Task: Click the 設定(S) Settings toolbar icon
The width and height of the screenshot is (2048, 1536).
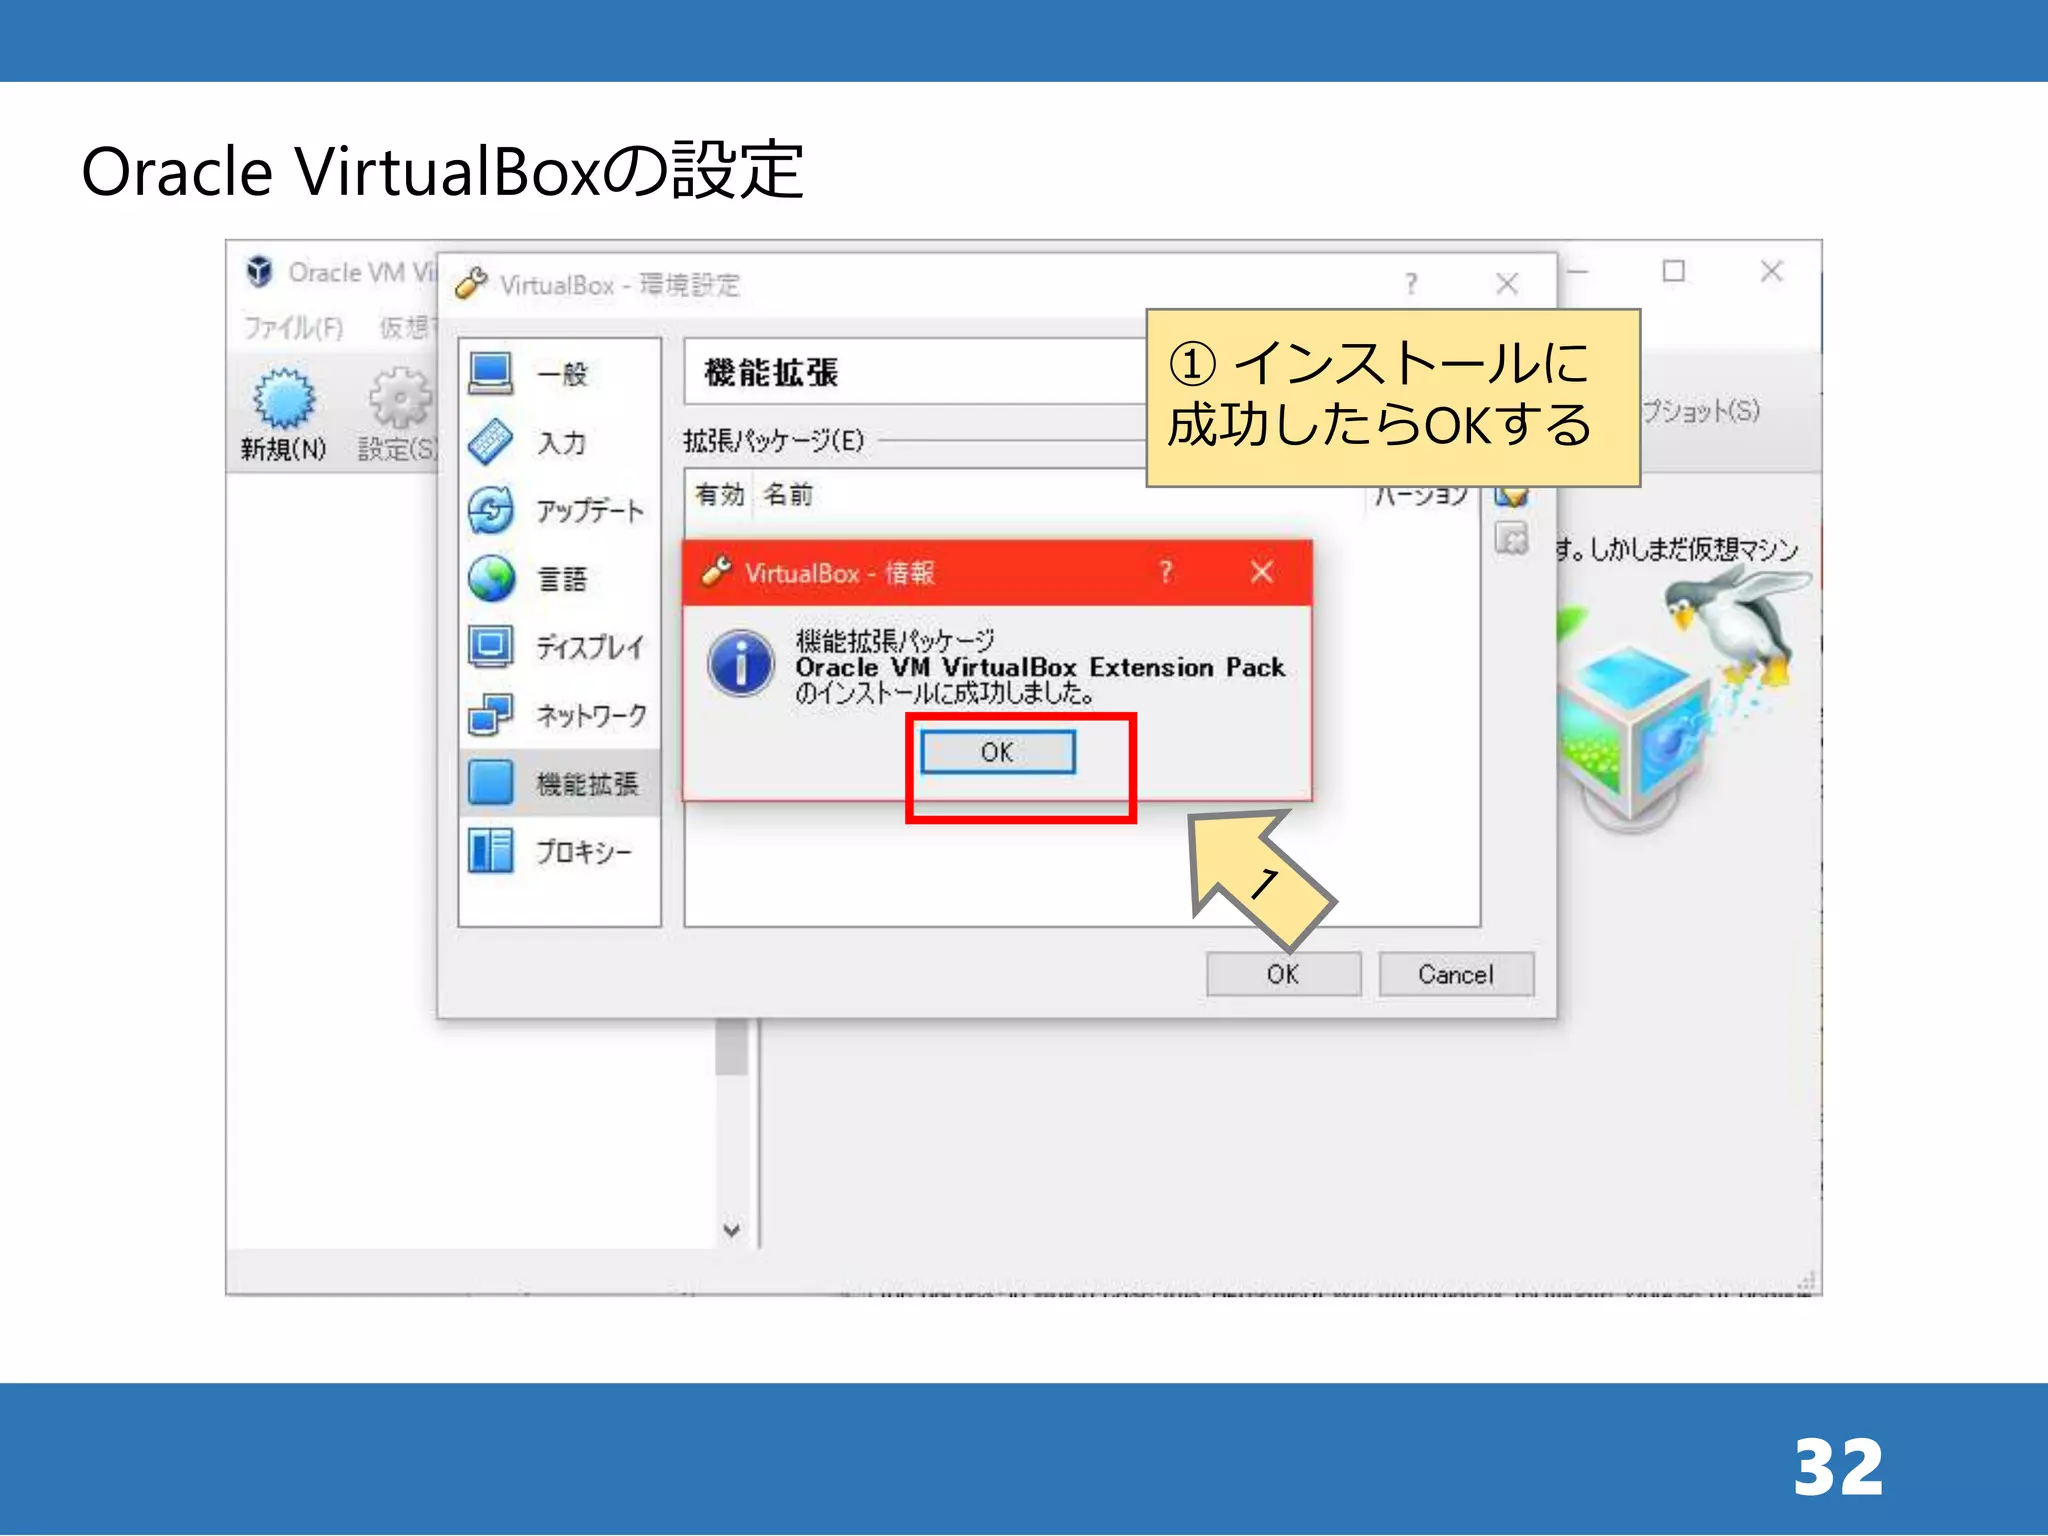Action: tap(398, 414)
